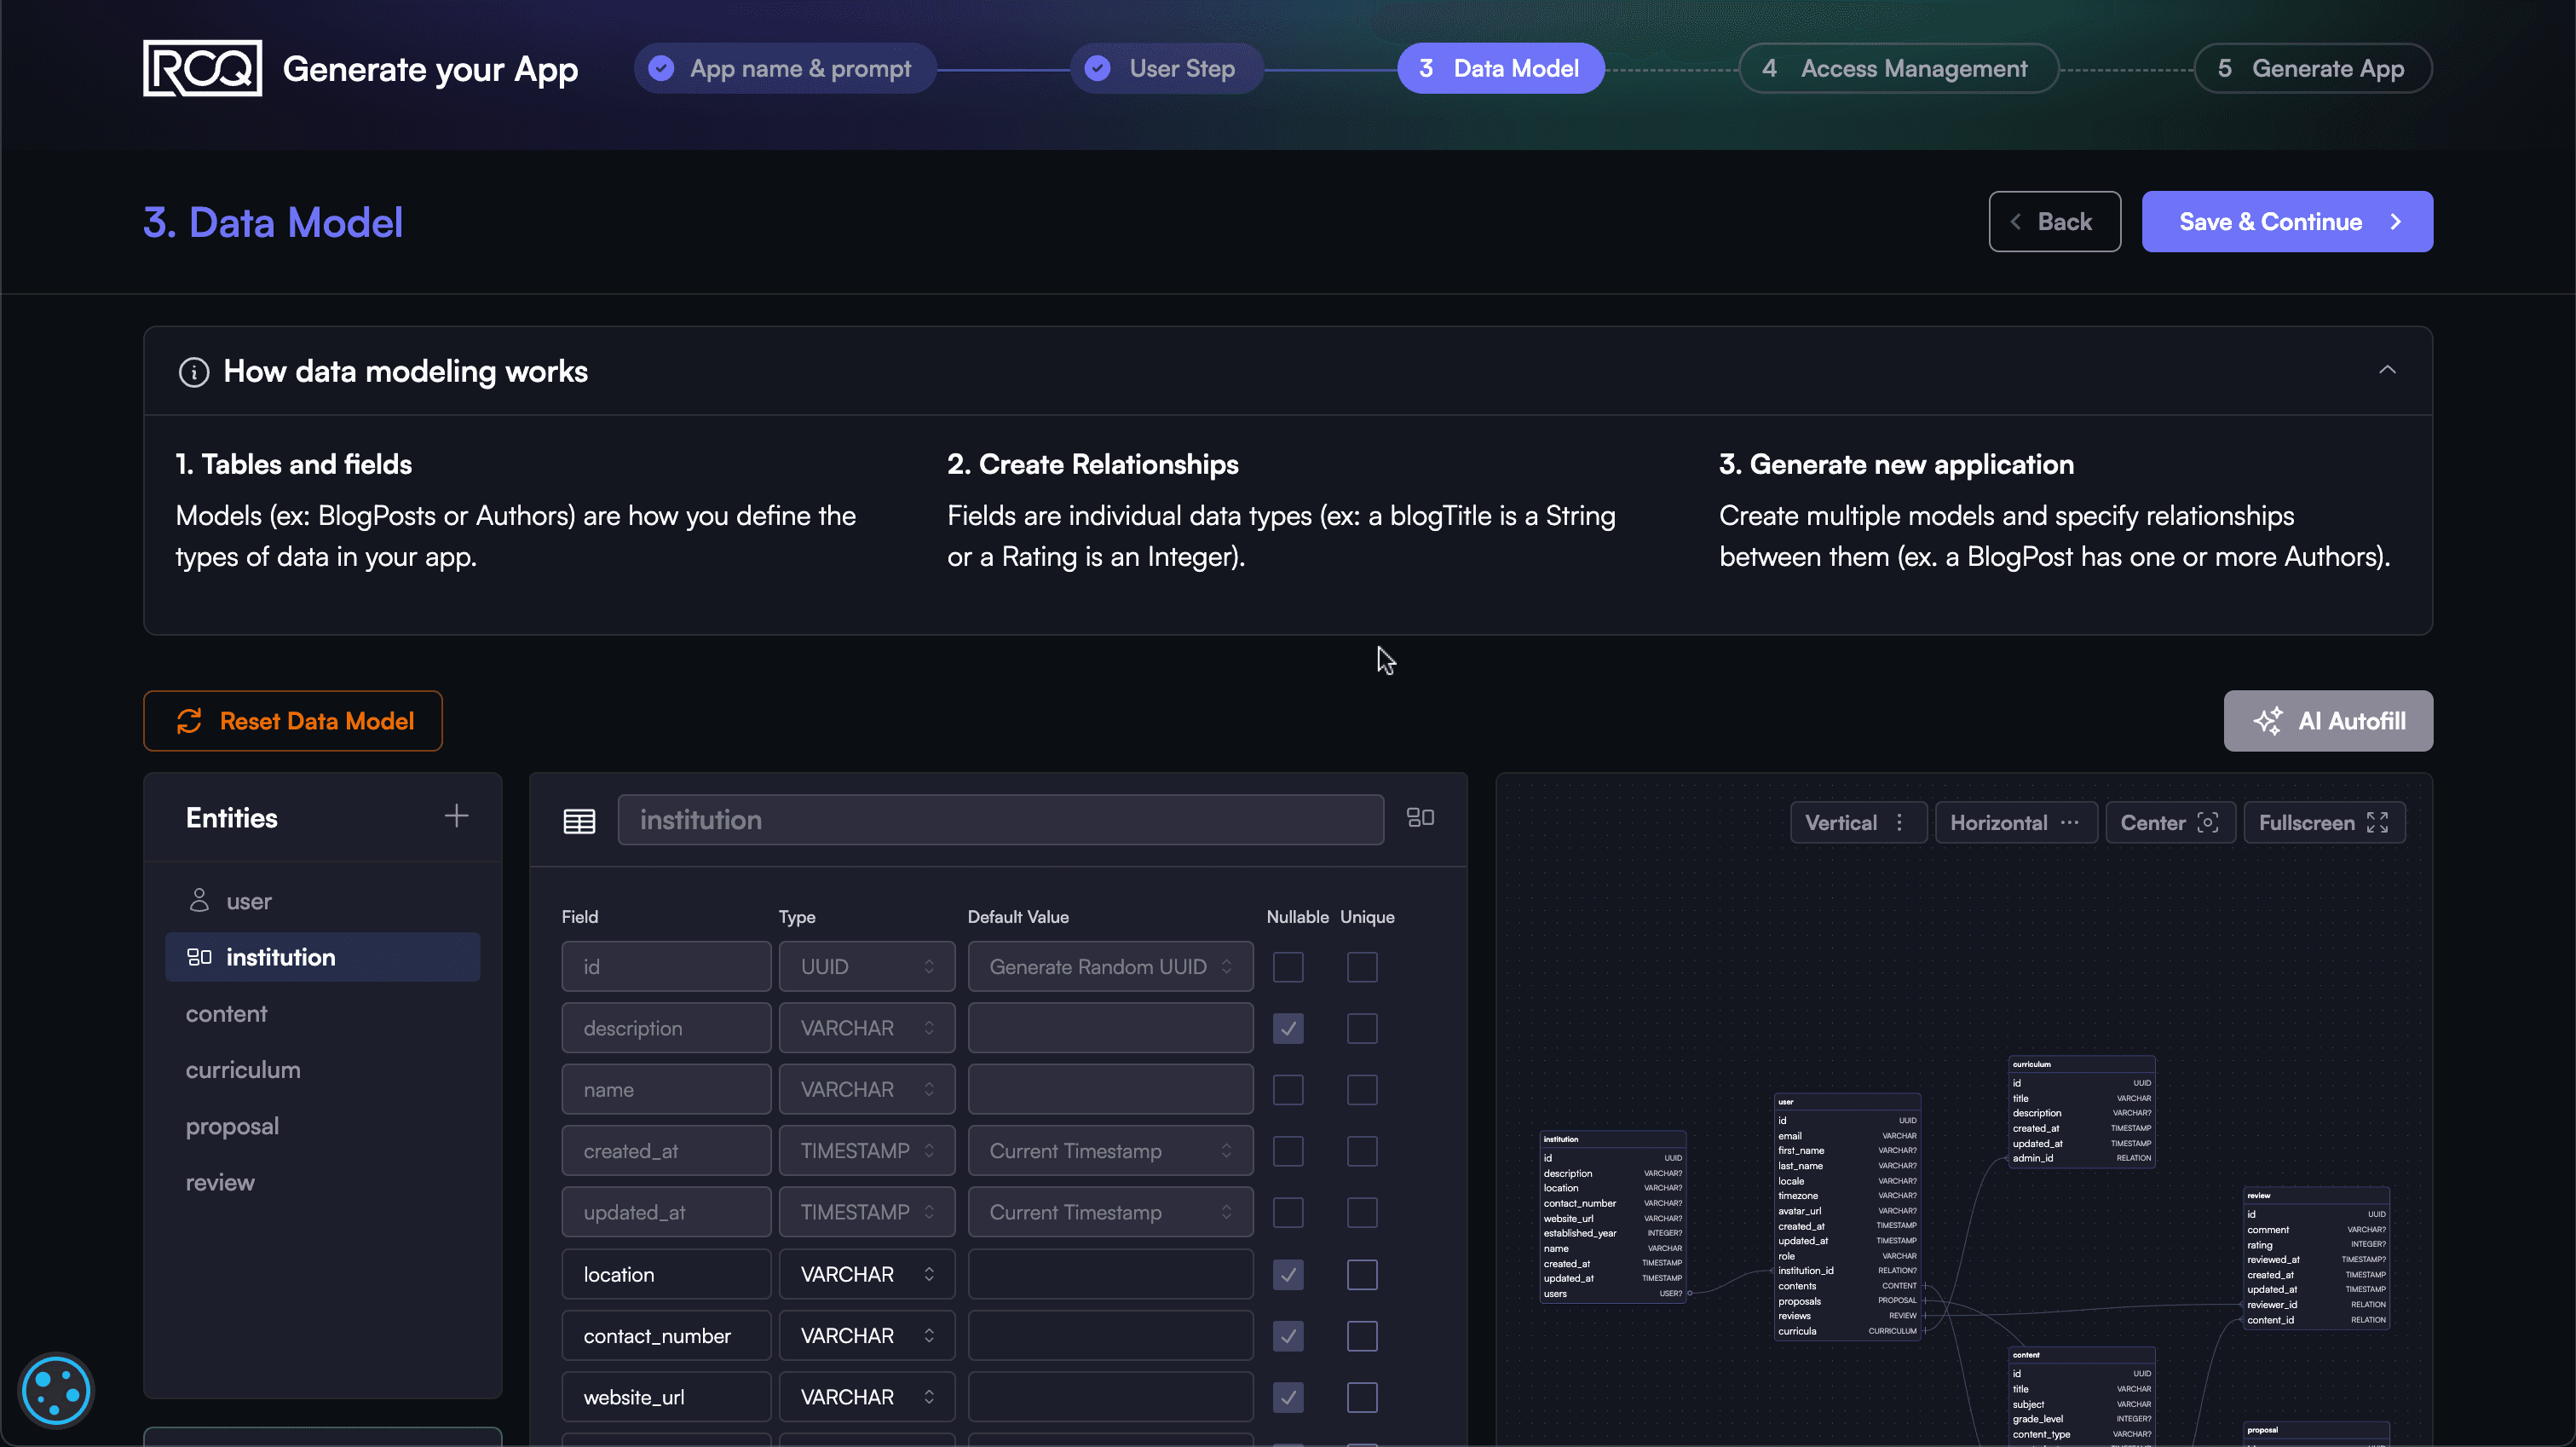Toggle the Unique checkbox for contact_number field

(1363, 1335)
